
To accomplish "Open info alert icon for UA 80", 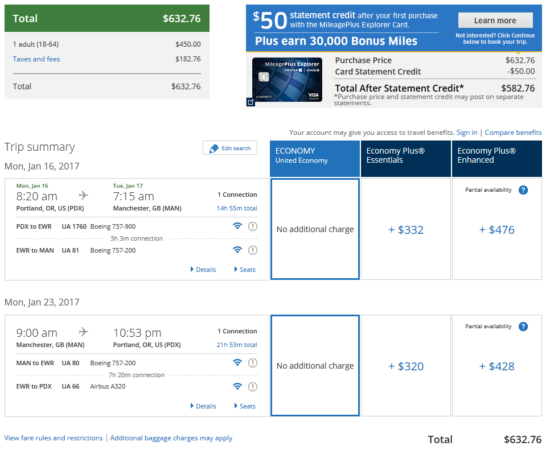I will [x=253, y=363].
